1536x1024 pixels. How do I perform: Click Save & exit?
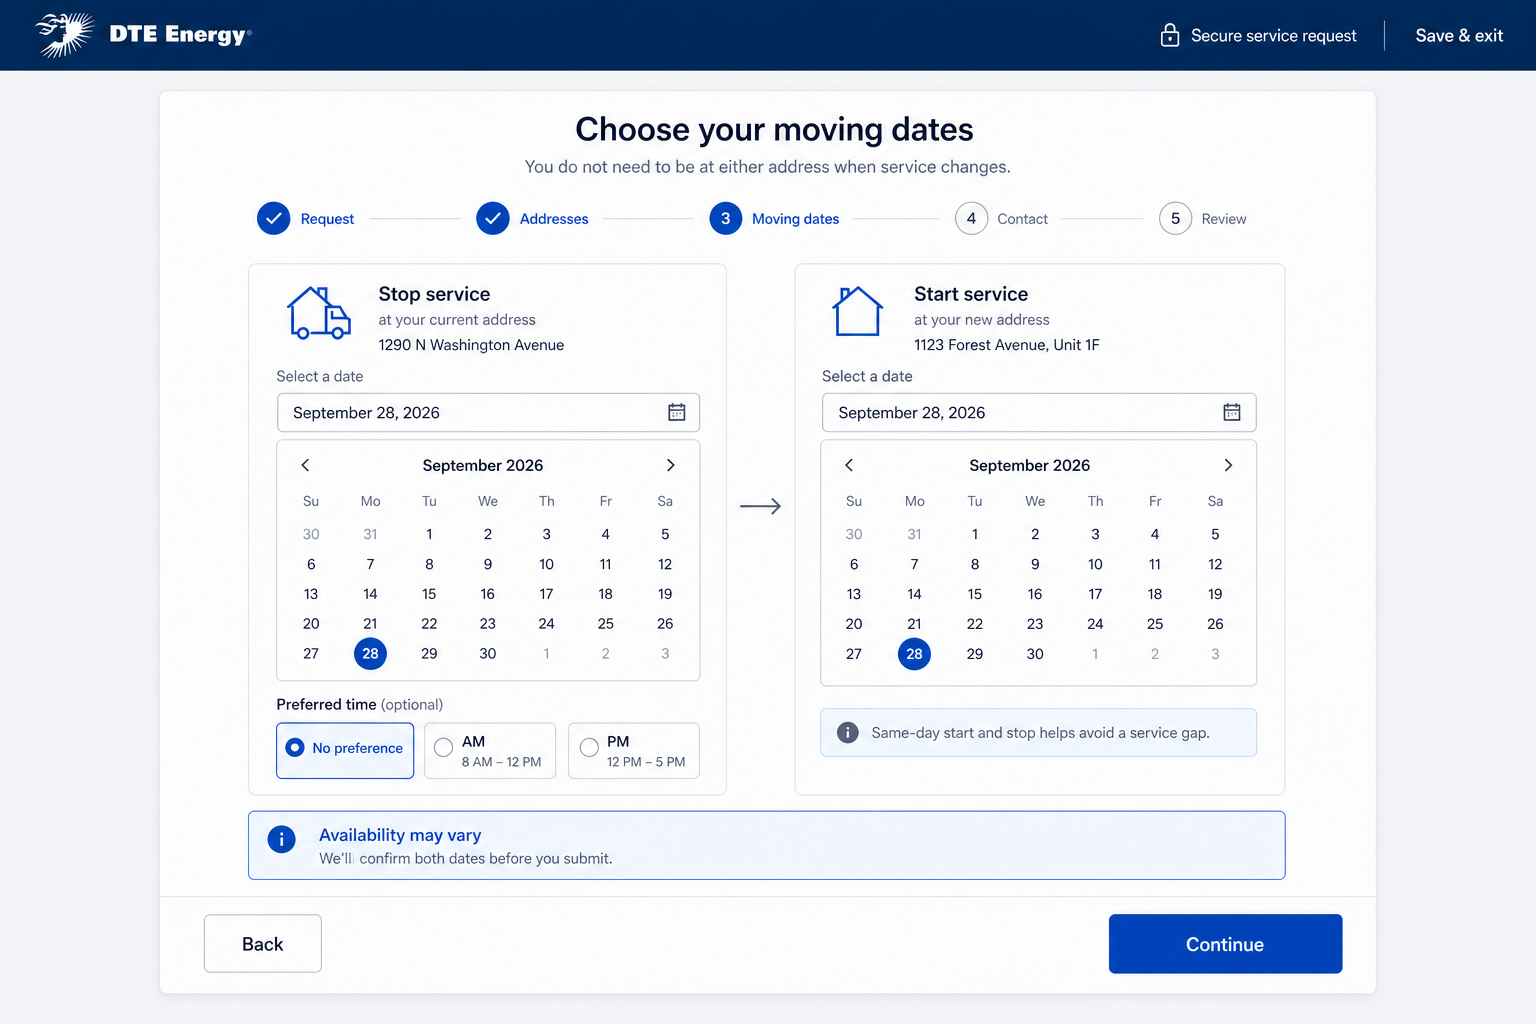1459,35
